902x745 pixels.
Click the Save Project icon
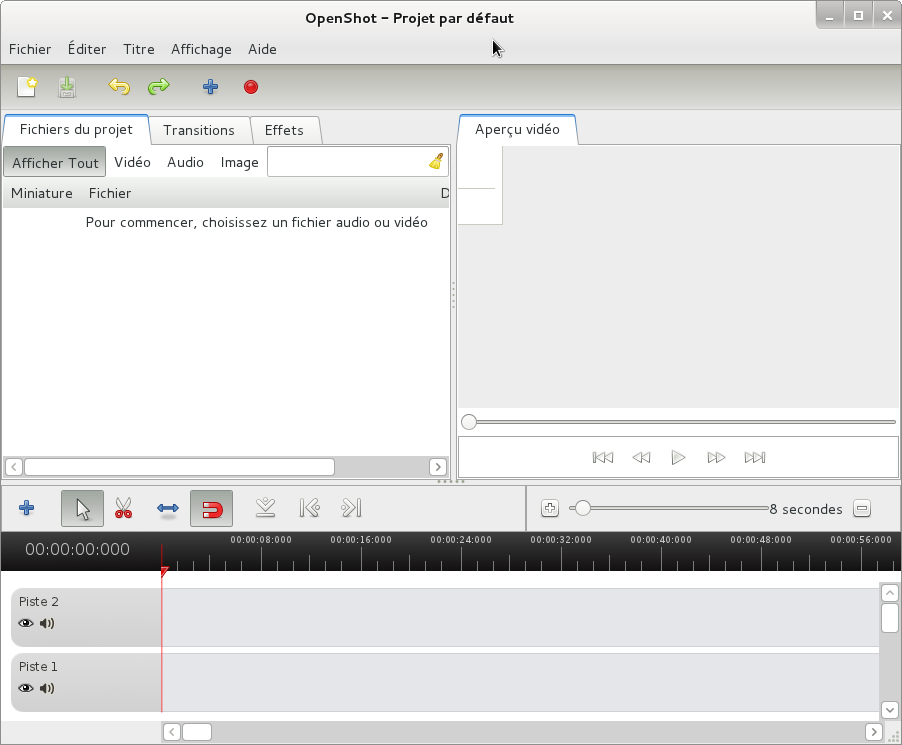point(67,87)
